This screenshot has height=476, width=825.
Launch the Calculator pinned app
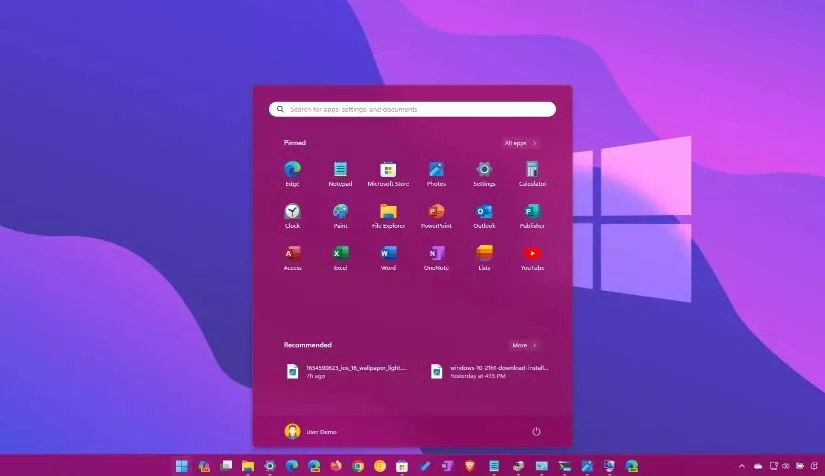[532, 174]
